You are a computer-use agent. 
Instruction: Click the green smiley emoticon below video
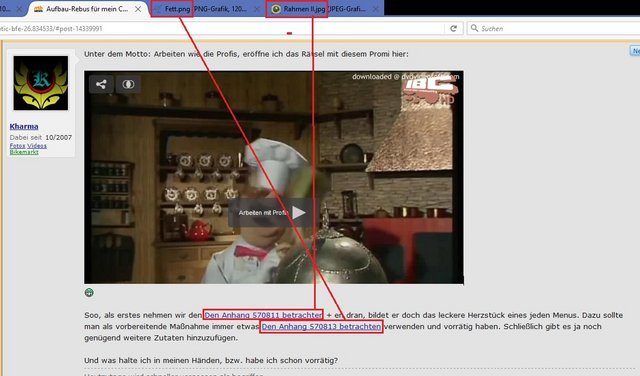pyautogui.click(x=89, y=293)
